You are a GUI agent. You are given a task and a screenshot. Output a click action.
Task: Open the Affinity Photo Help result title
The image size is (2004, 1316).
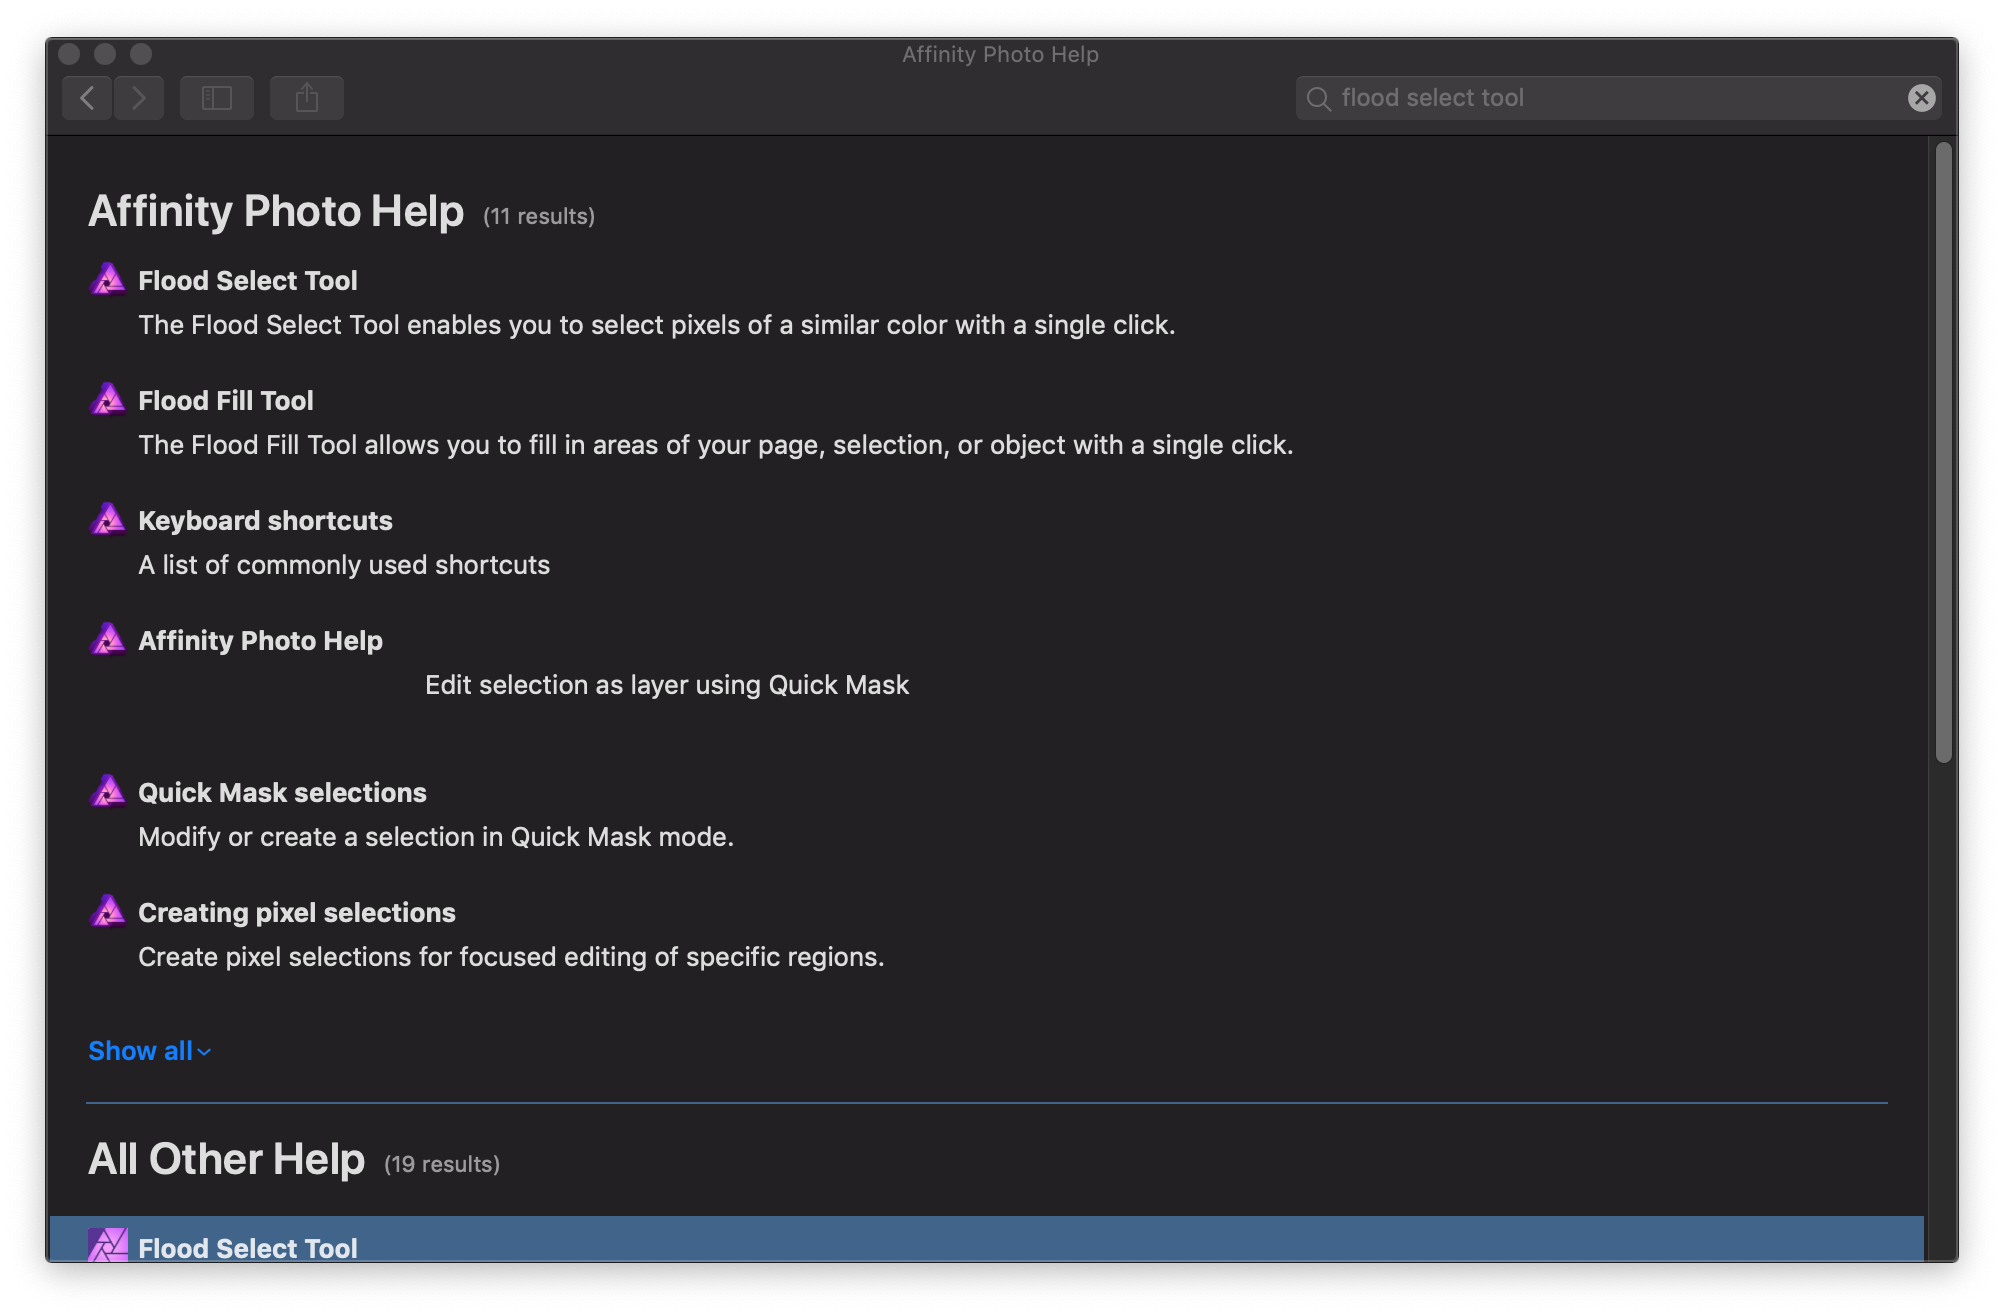[260, 641]
